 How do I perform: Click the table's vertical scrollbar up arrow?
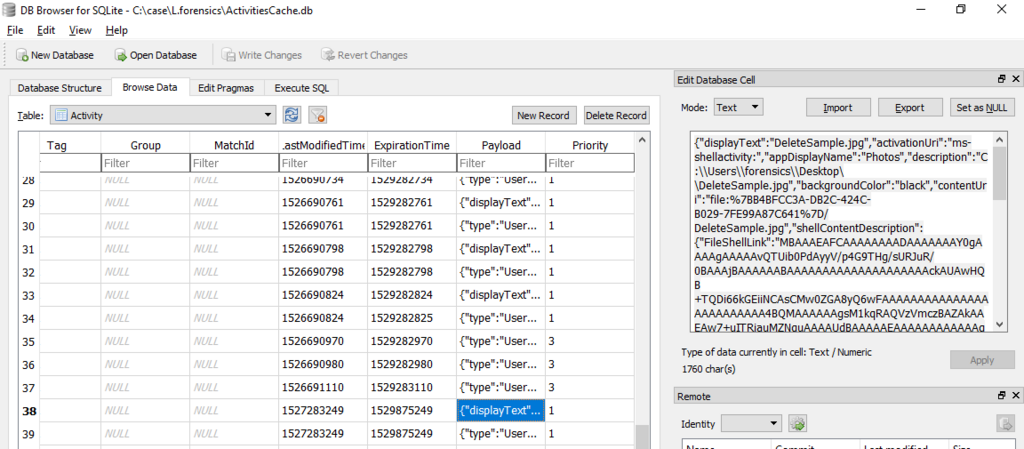tap(641, 140)
